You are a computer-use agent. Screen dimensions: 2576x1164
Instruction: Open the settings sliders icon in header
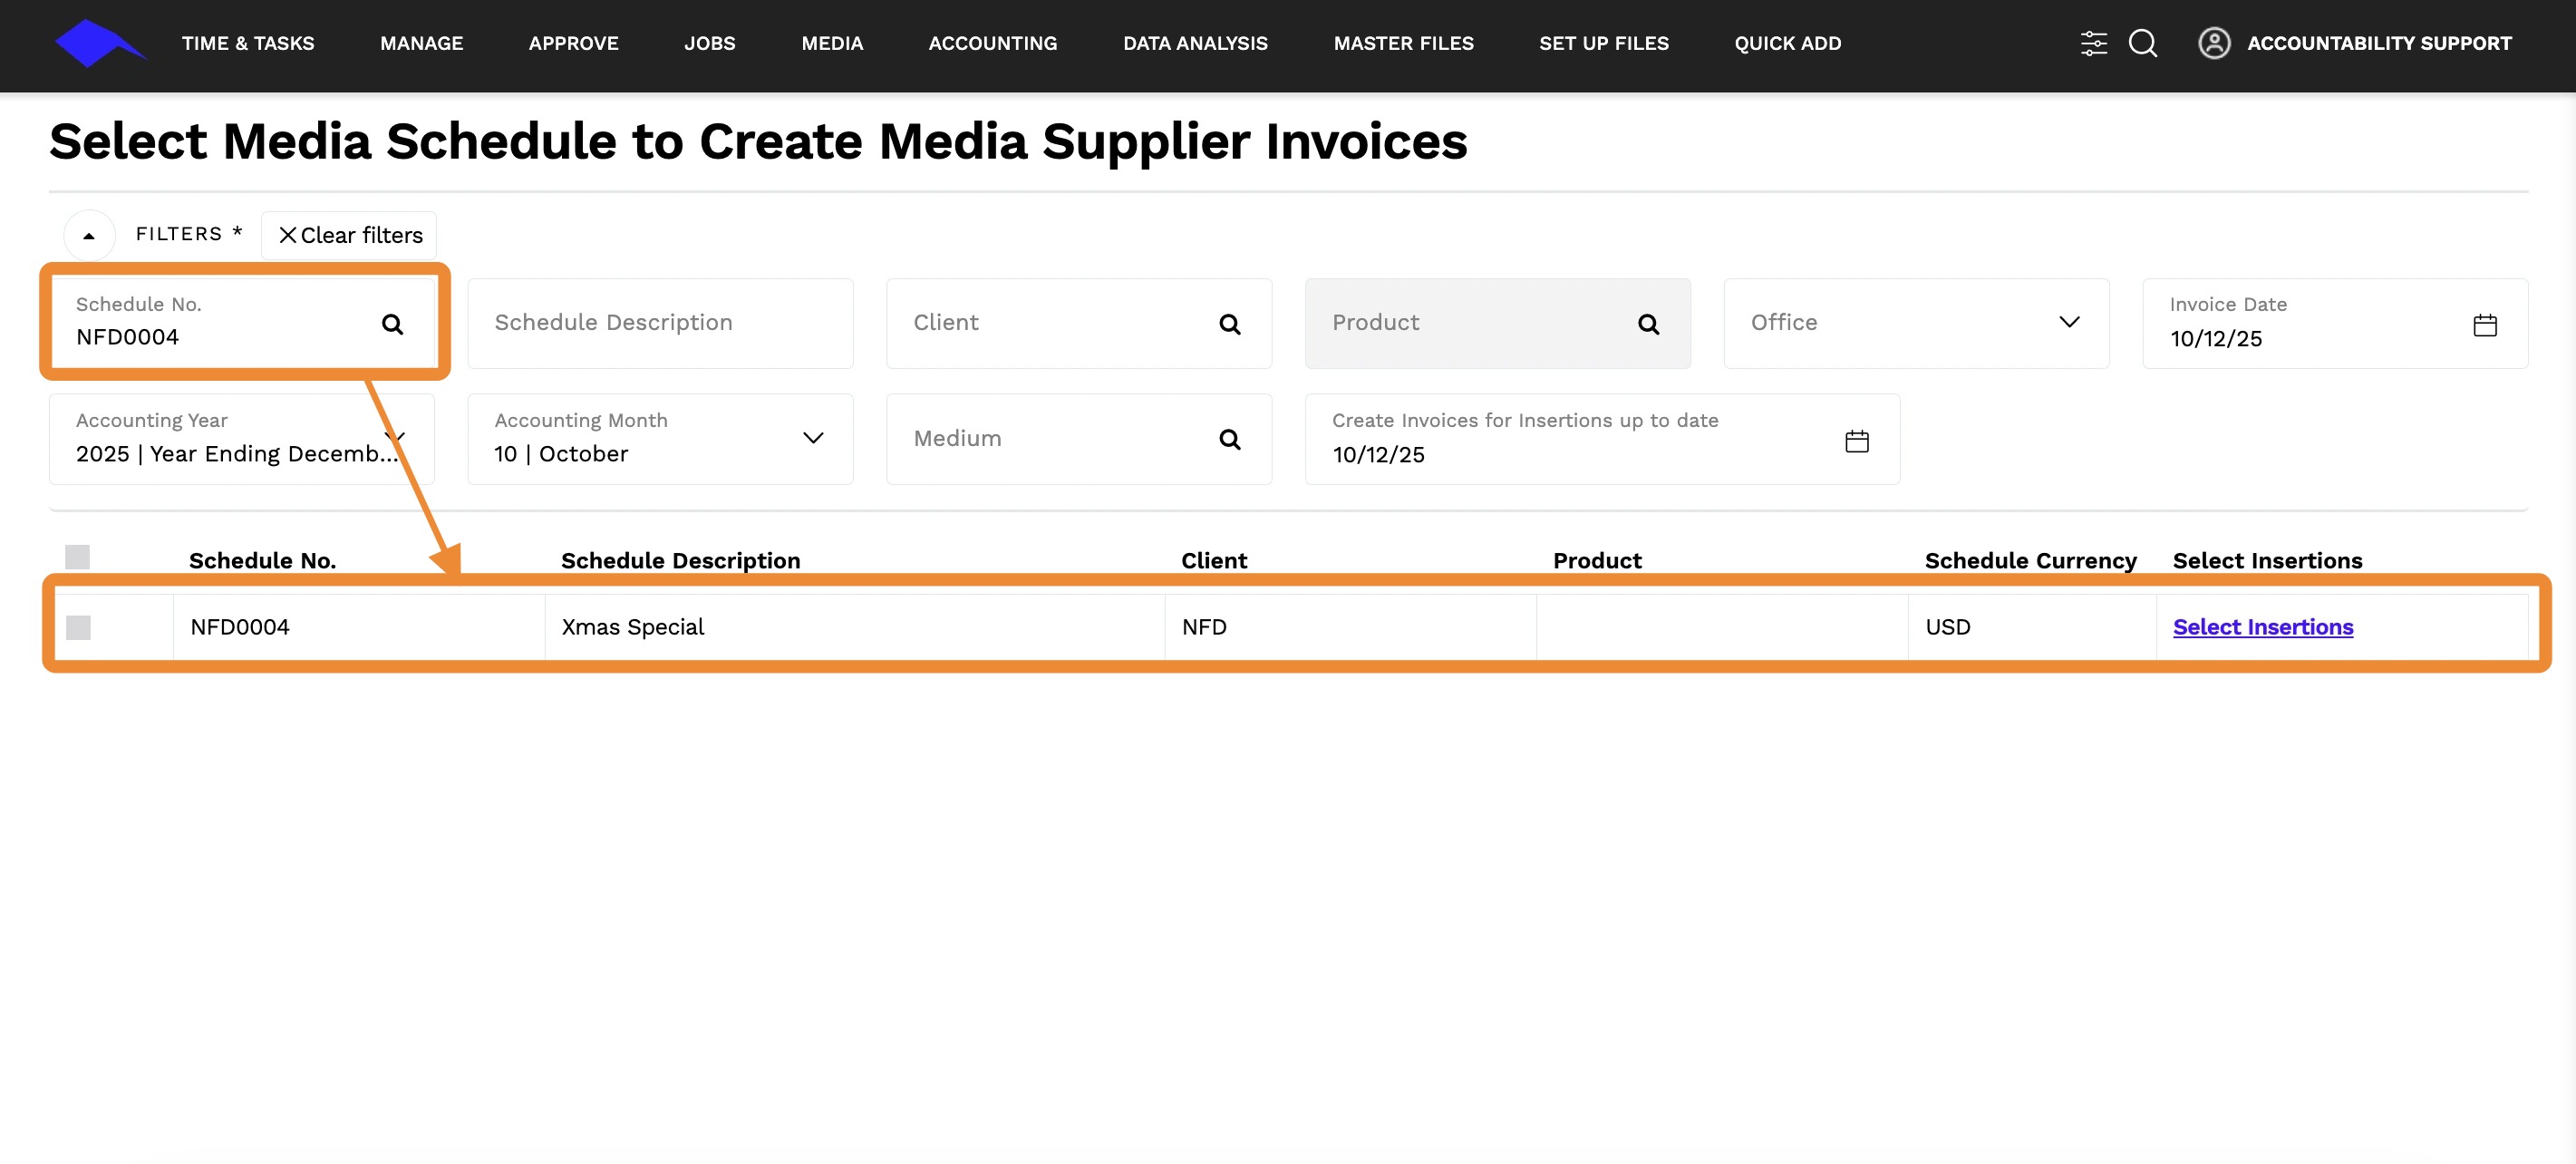point(2093,43)
